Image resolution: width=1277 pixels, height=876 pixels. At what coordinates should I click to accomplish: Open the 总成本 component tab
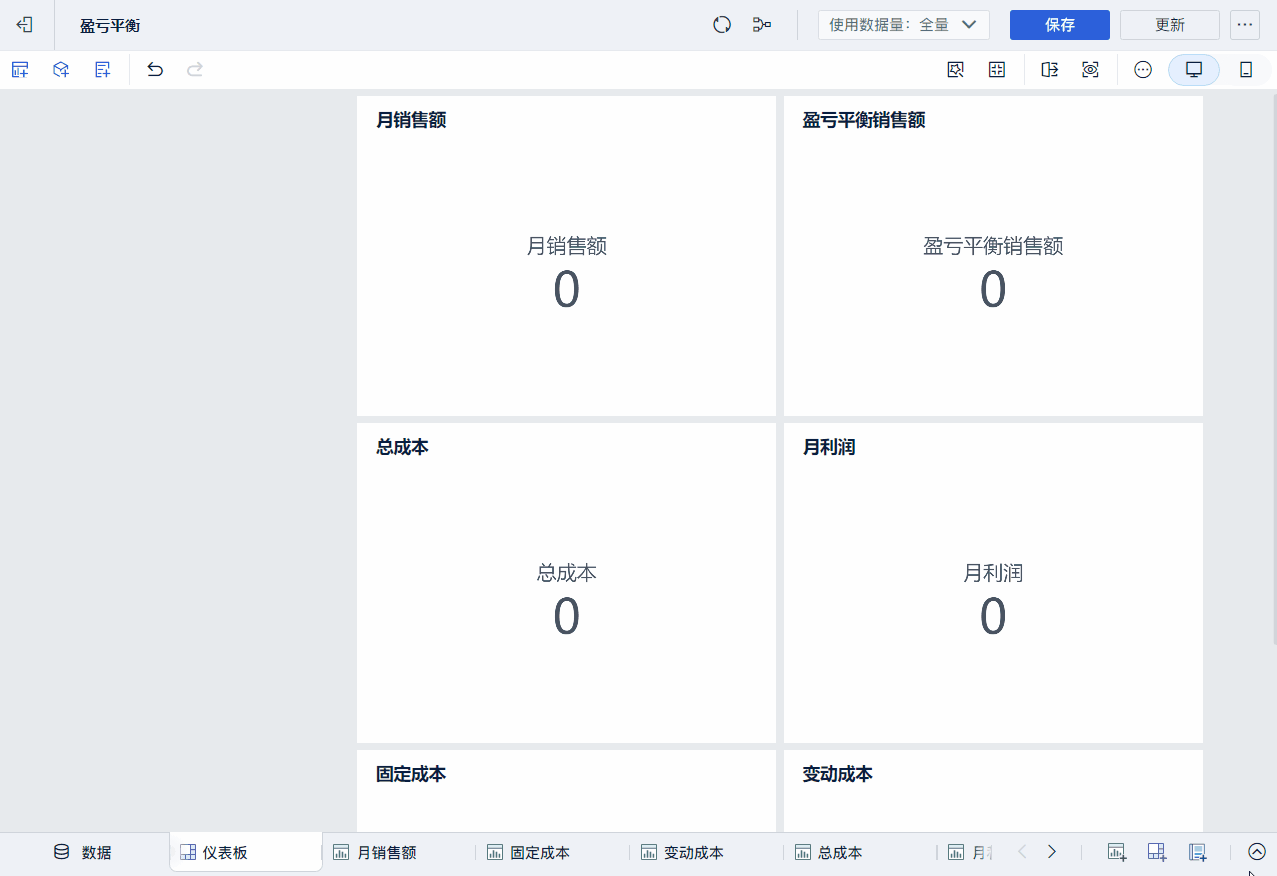(x=829, y=853)
